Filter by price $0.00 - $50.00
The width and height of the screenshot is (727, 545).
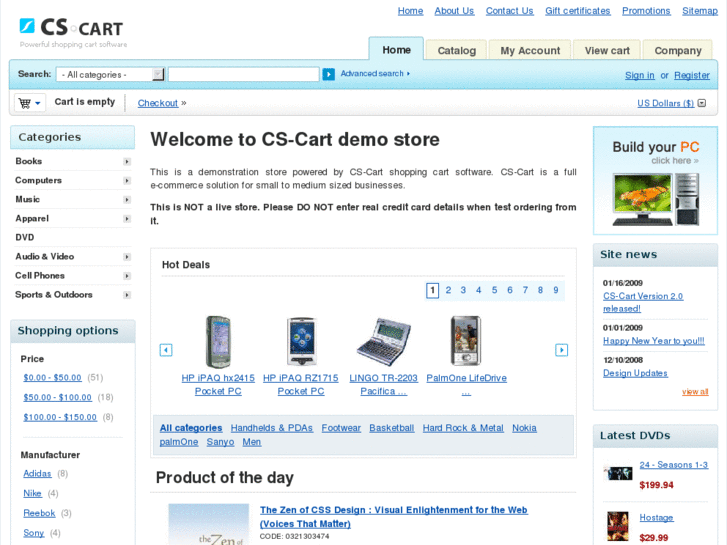click(x=52, y=378)
